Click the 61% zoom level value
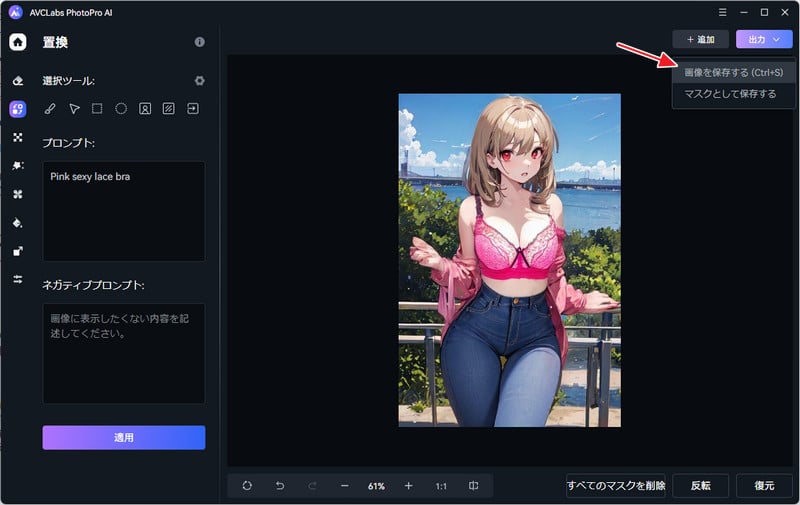The height and width of the screenshot is (505, 800). point(377,486)
